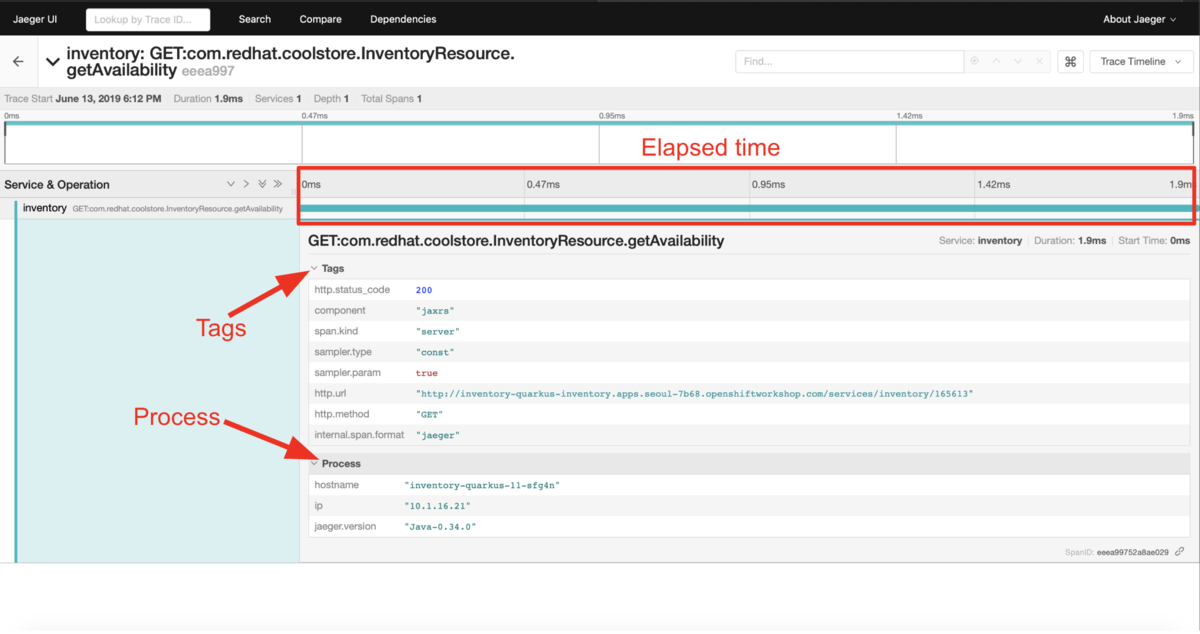
Task: Open the Dependencies page in navbar
Action: point(403,19)
